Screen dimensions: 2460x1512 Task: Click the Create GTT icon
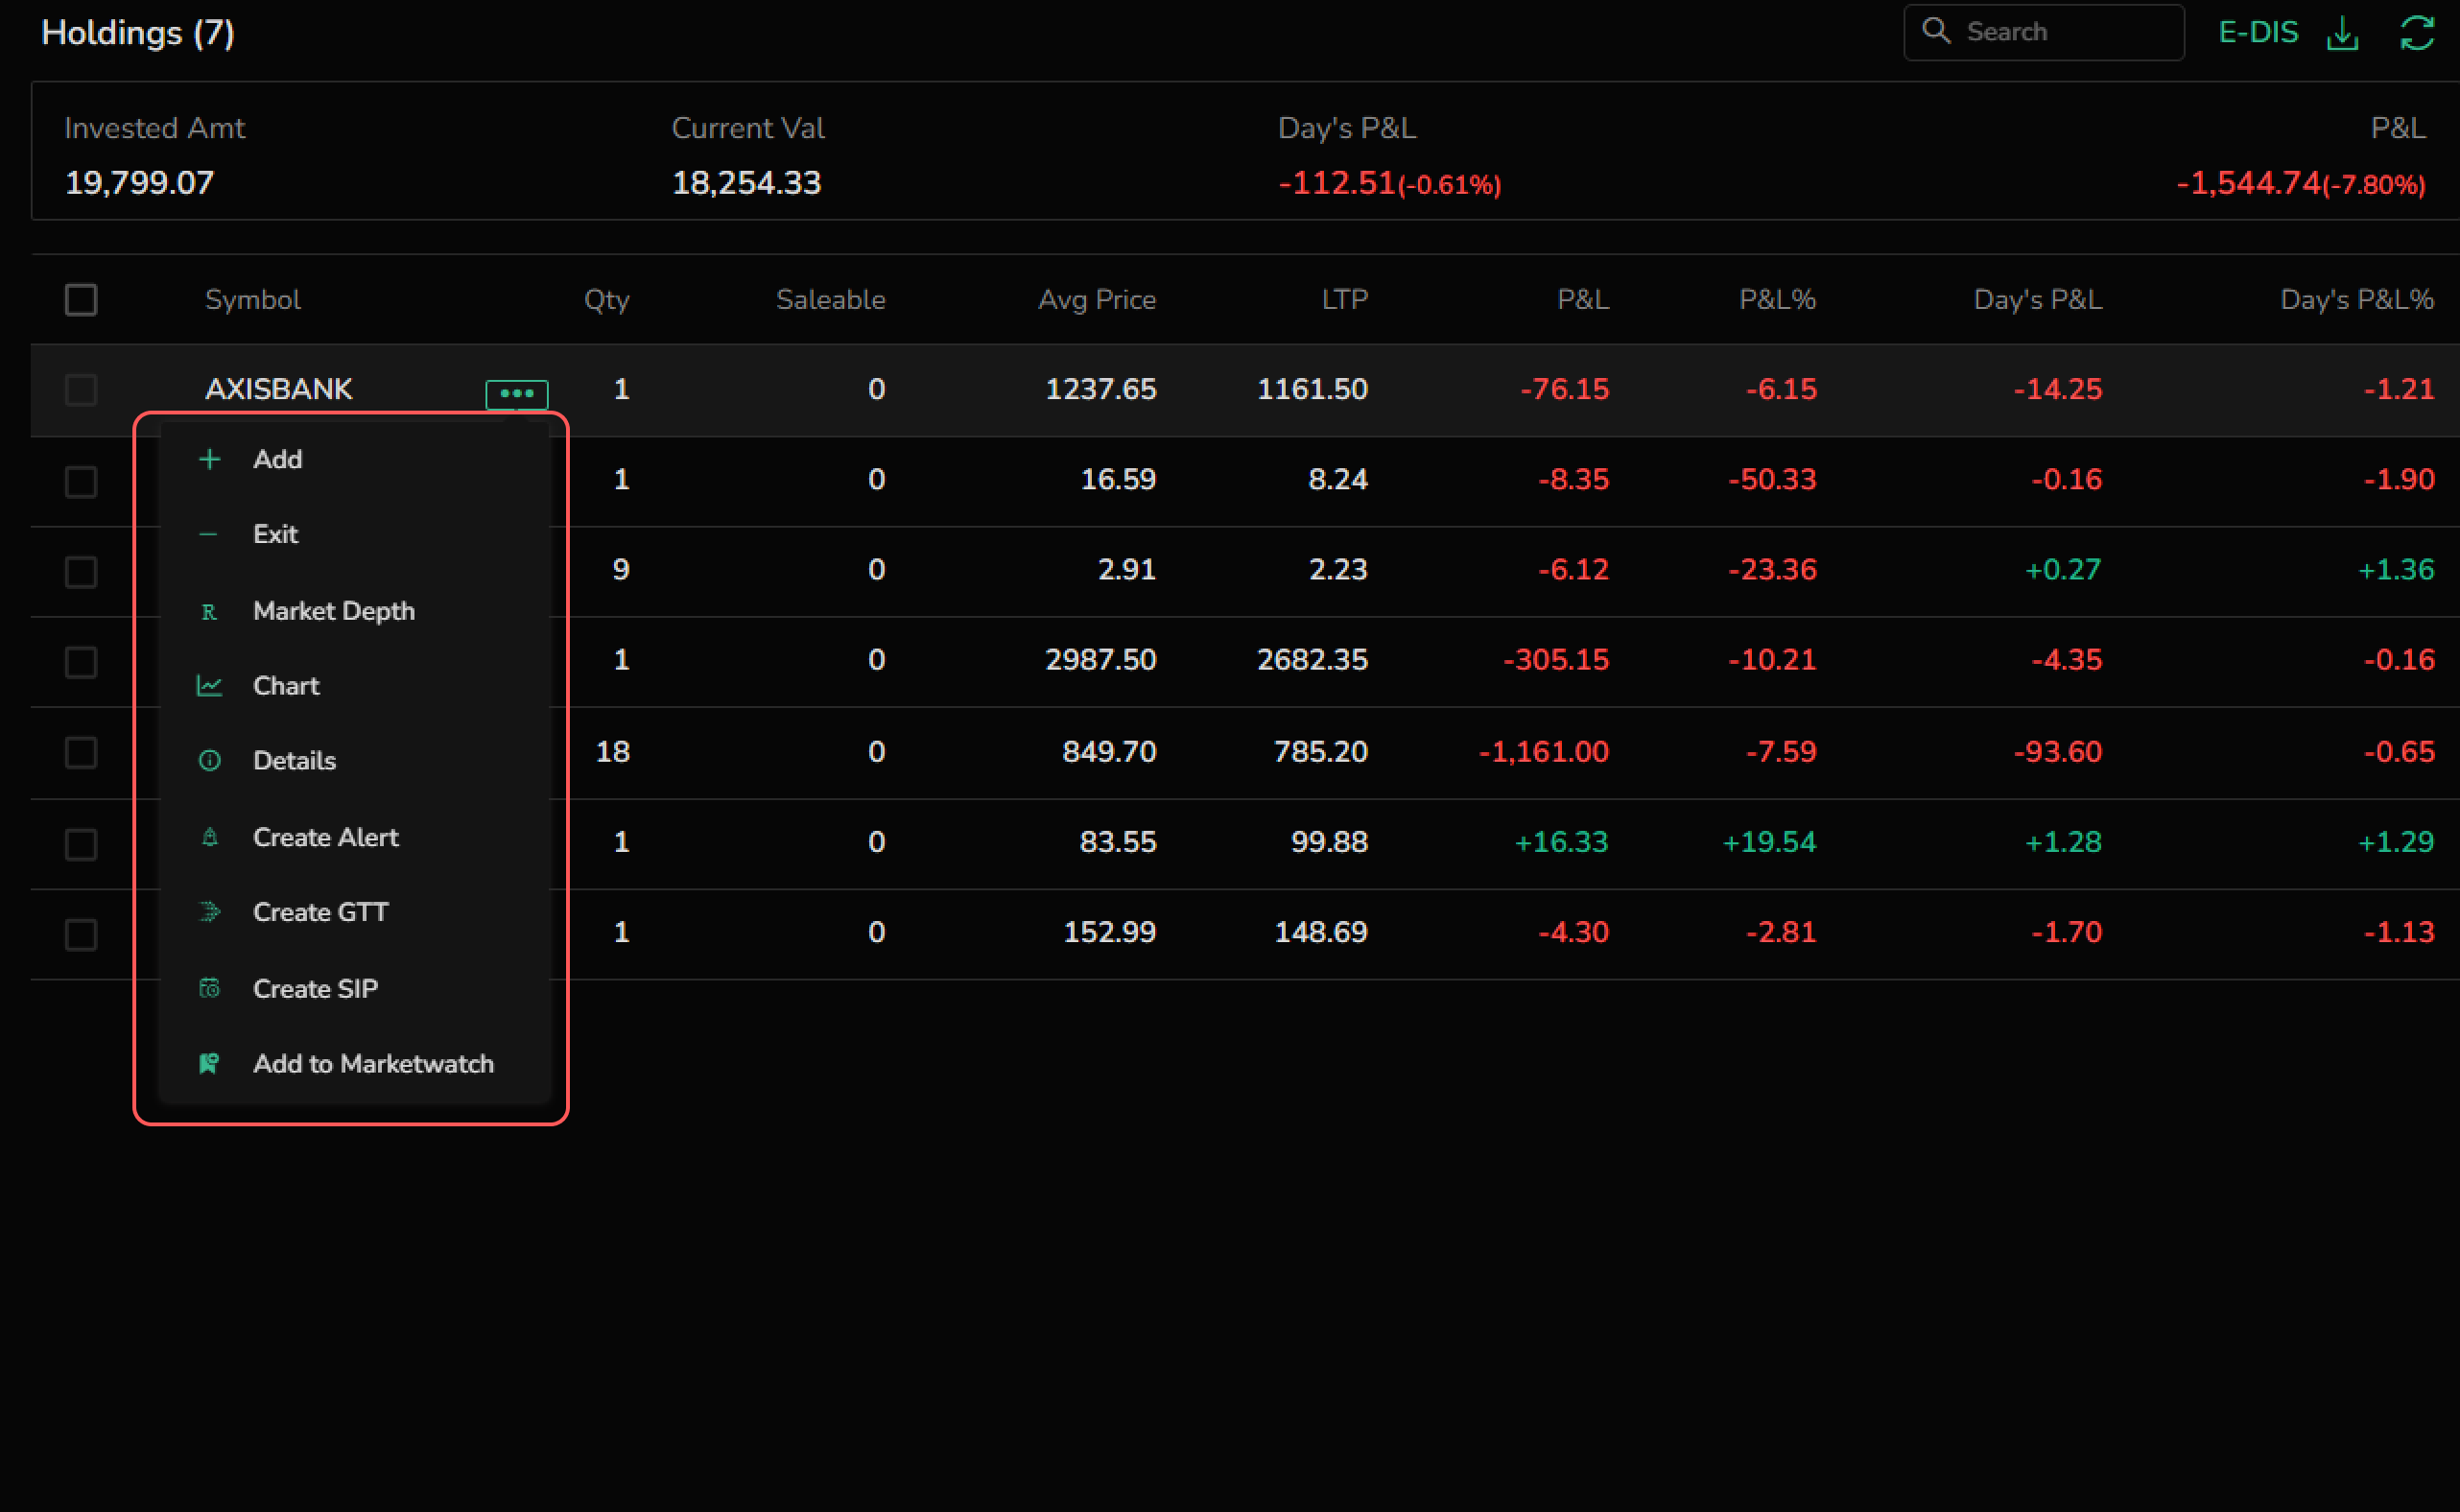[x=209, y=911]
